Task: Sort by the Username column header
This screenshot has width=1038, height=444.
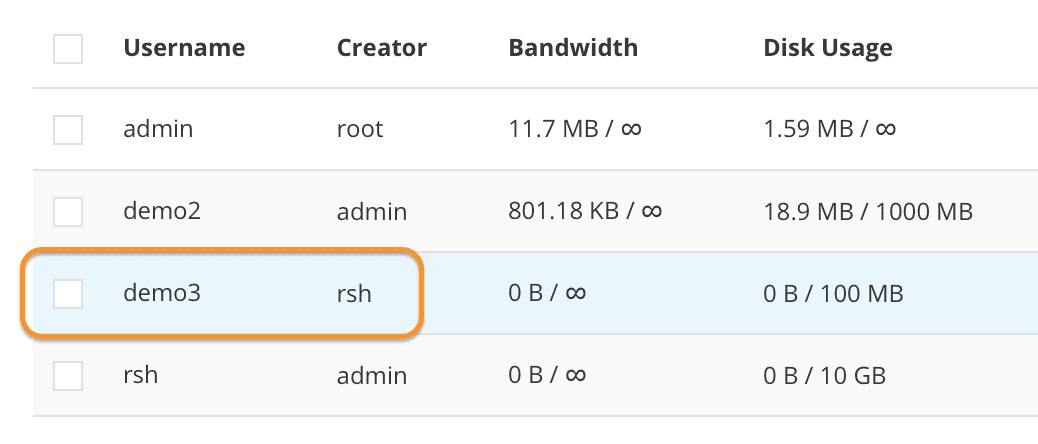Action: (x=184, y=48)
